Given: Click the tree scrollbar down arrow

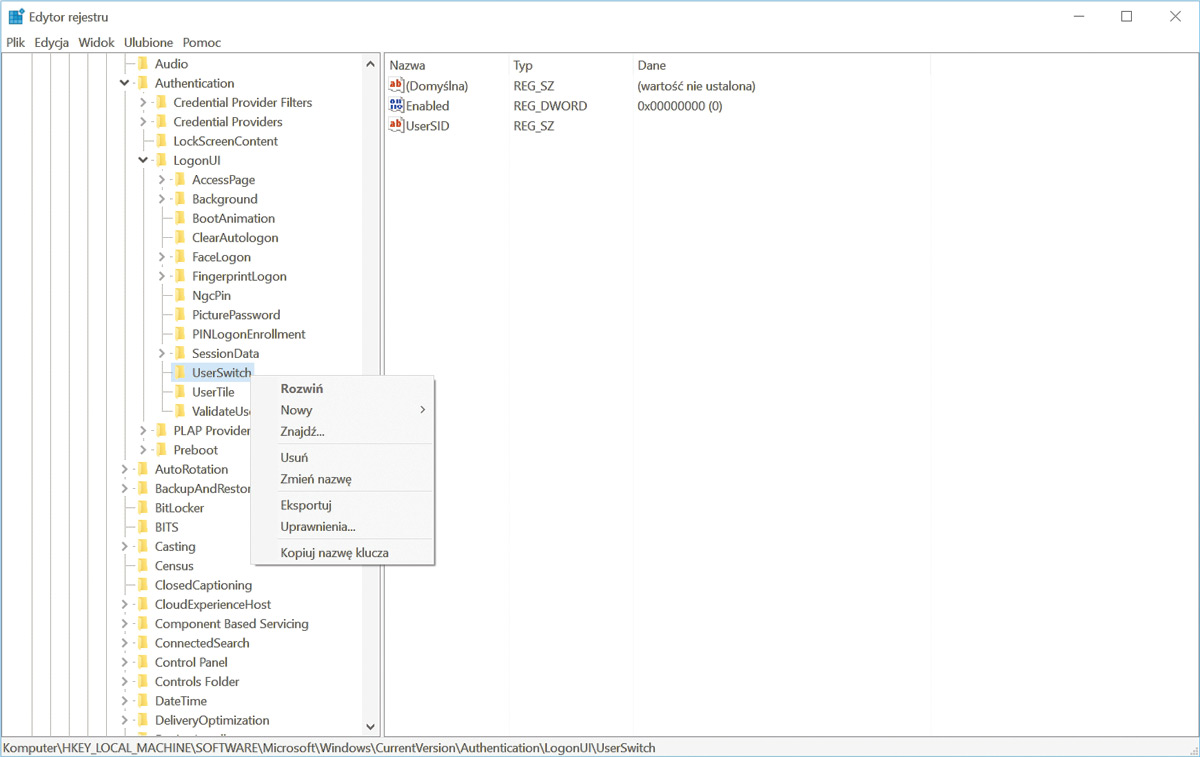Looking at the screenshot, I should pyautogui.click(x=371, y=727).
